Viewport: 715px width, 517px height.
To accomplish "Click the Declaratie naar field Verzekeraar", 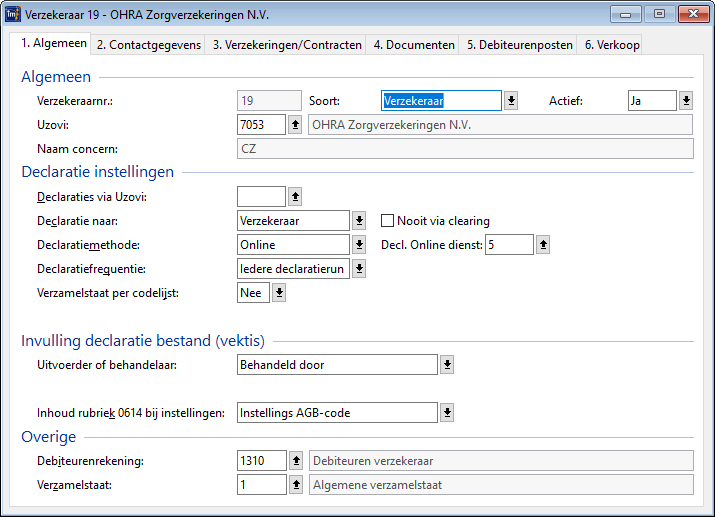I will pyautogui.click(x=293, y=221).
